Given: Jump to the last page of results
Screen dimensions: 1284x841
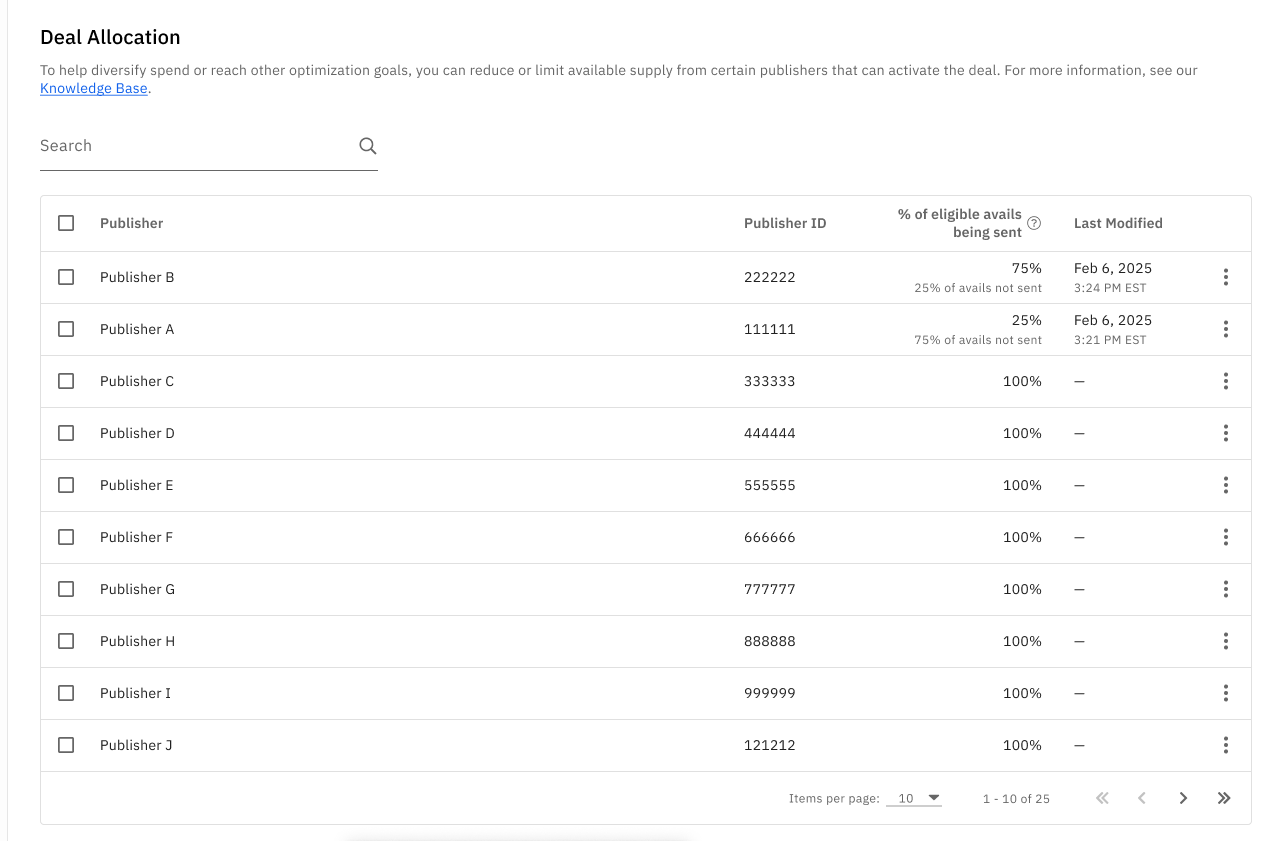Looking at the screenshot, I should 1224,798.
